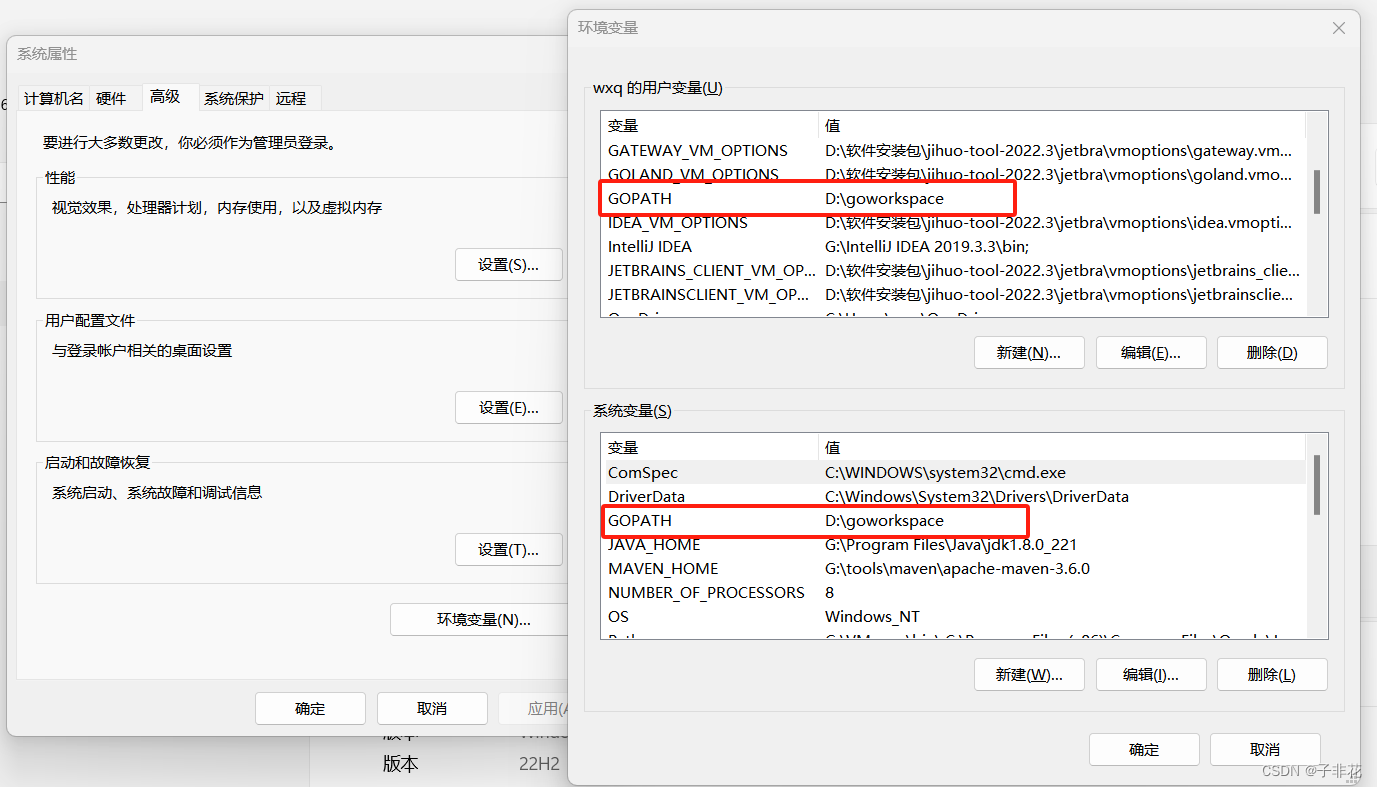Click 设置(T)... for 启动和故障恢复
The width and height of the screenshot is (1377, 787).
coord(508,549)
